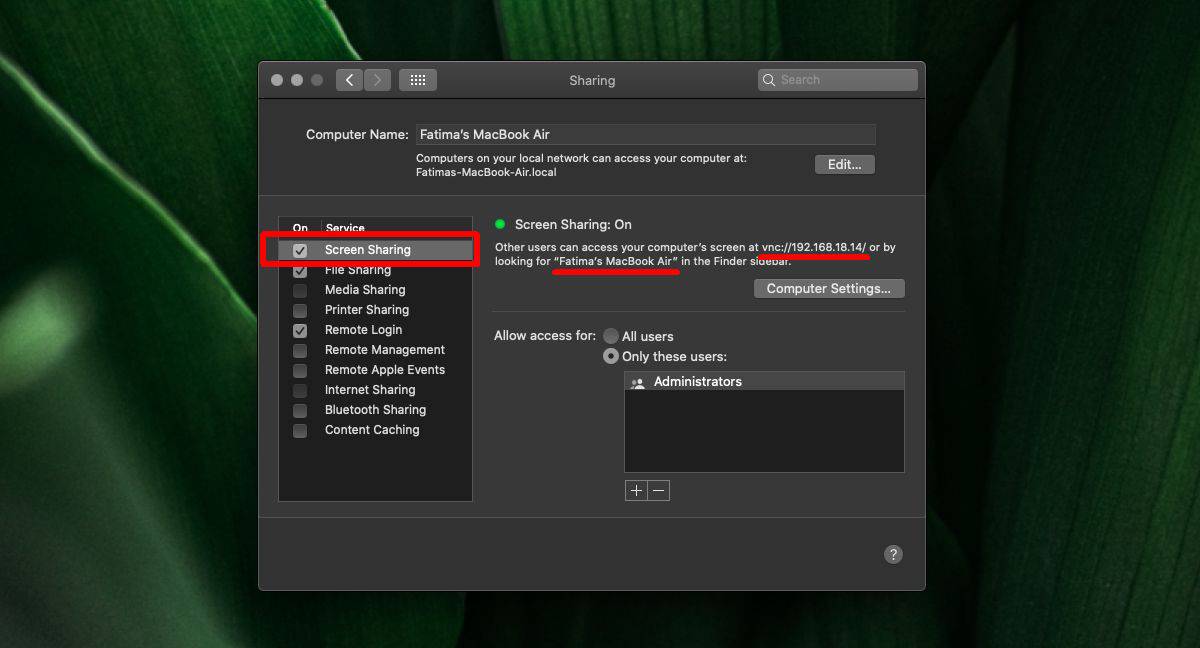Go forward with the right chevron button
Screen dimensions: 1200x648
pyautogui.click(x=377, y=80)
